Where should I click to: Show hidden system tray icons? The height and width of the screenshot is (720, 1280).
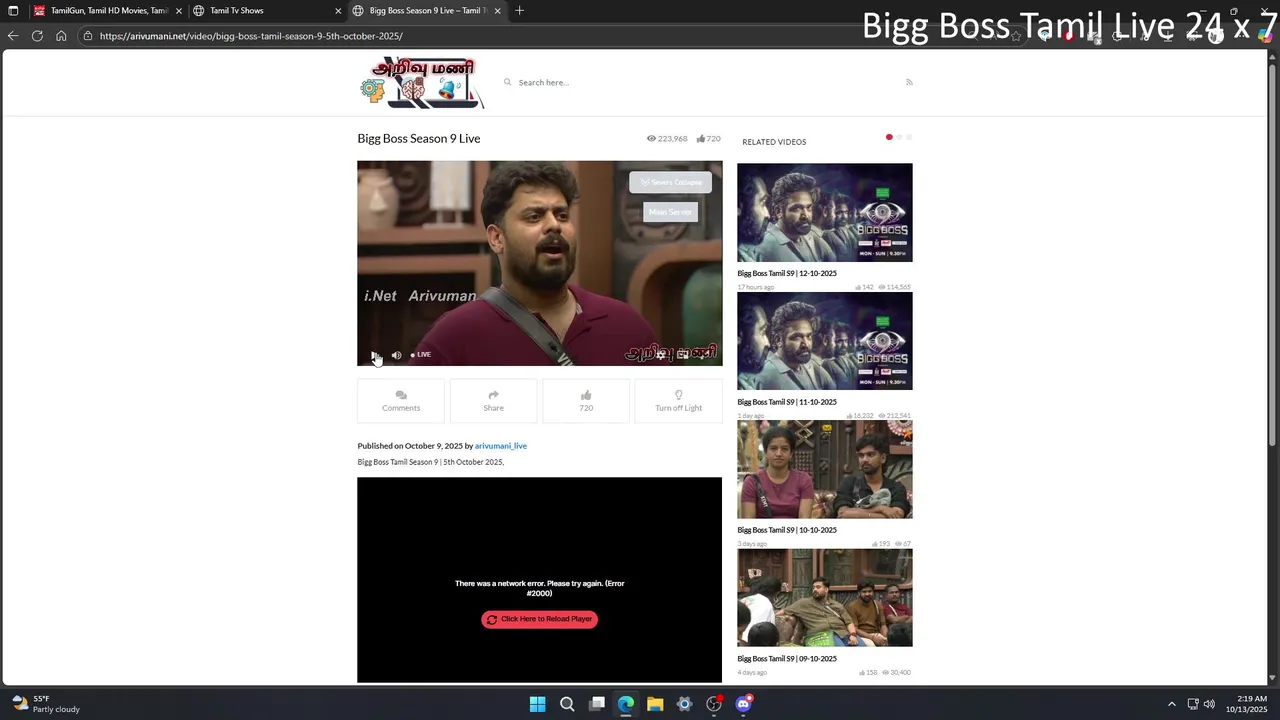click(1172, 704)
